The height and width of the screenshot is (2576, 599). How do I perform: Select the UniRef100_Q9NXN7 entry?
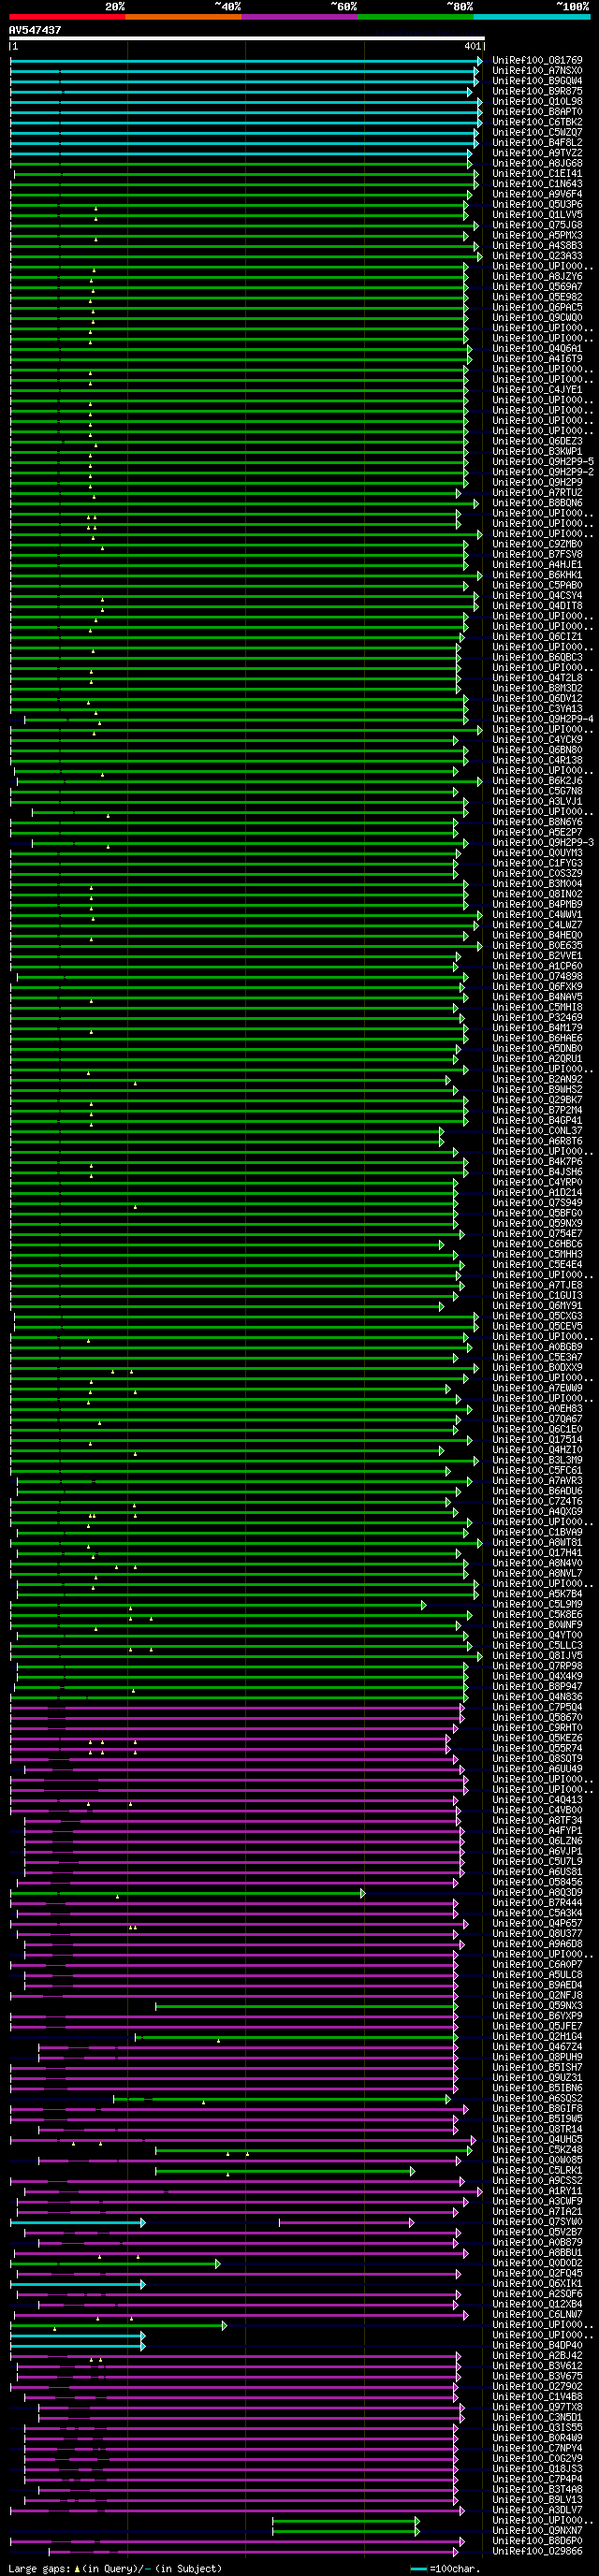(537, 2532)
